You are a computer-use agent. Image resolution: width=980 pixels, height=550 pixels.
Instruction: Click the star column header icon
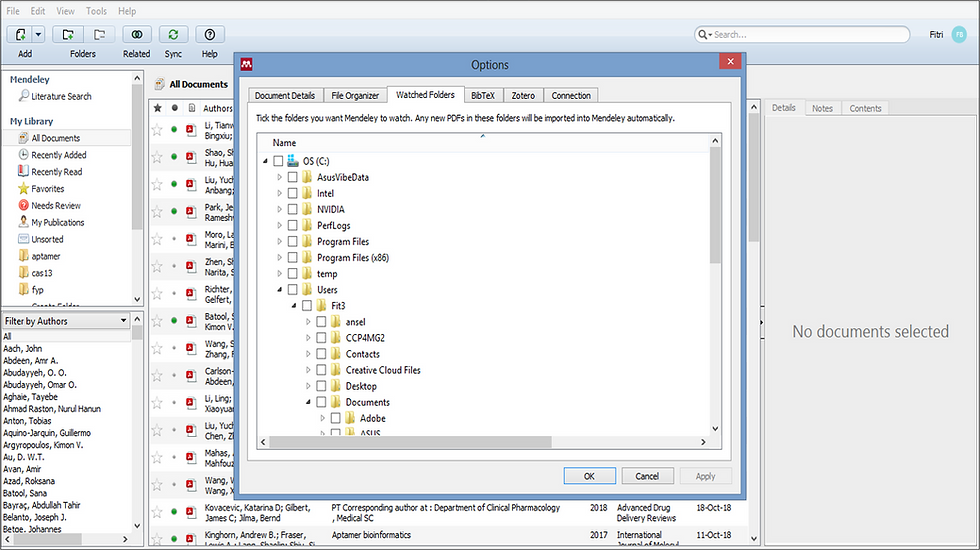(x=158, y=108)
